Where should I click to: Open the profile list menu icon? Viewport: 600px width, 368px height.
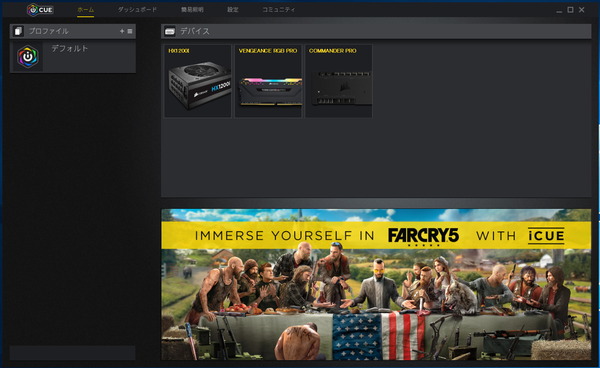click(130, 31)
